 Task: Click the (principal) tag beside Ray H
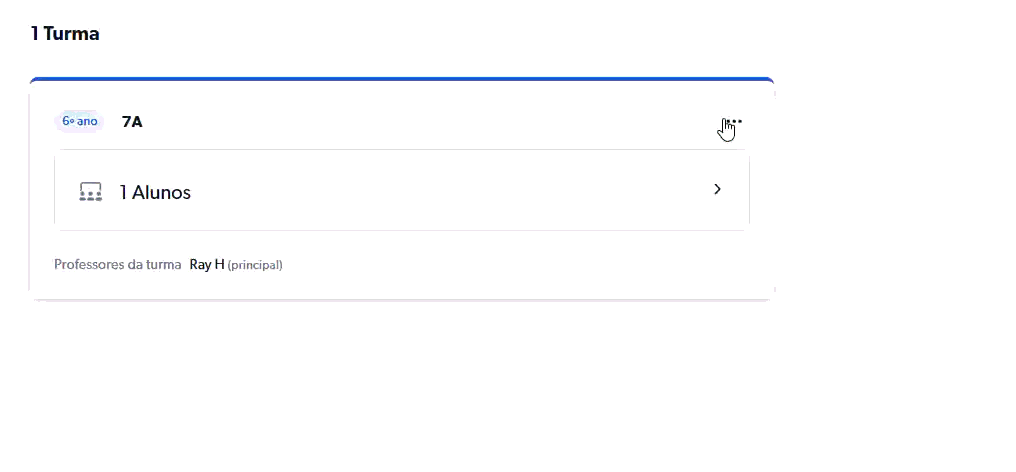point(255,265)
